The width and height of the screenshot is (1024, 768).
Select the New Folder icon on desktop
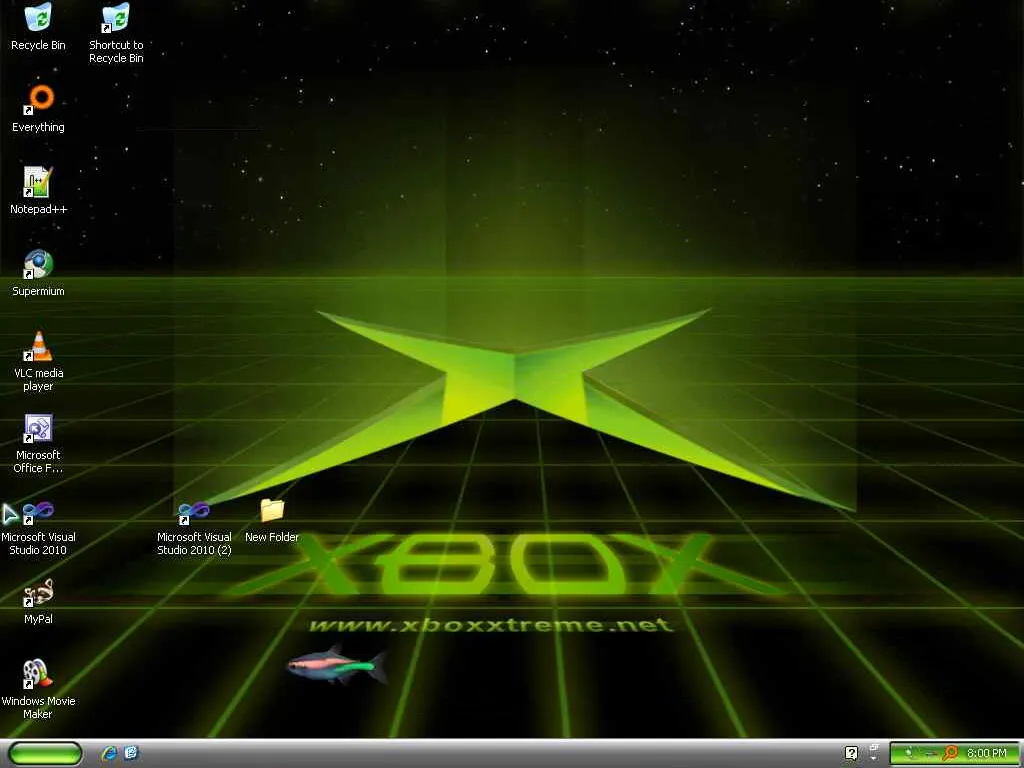coord(272,510)
